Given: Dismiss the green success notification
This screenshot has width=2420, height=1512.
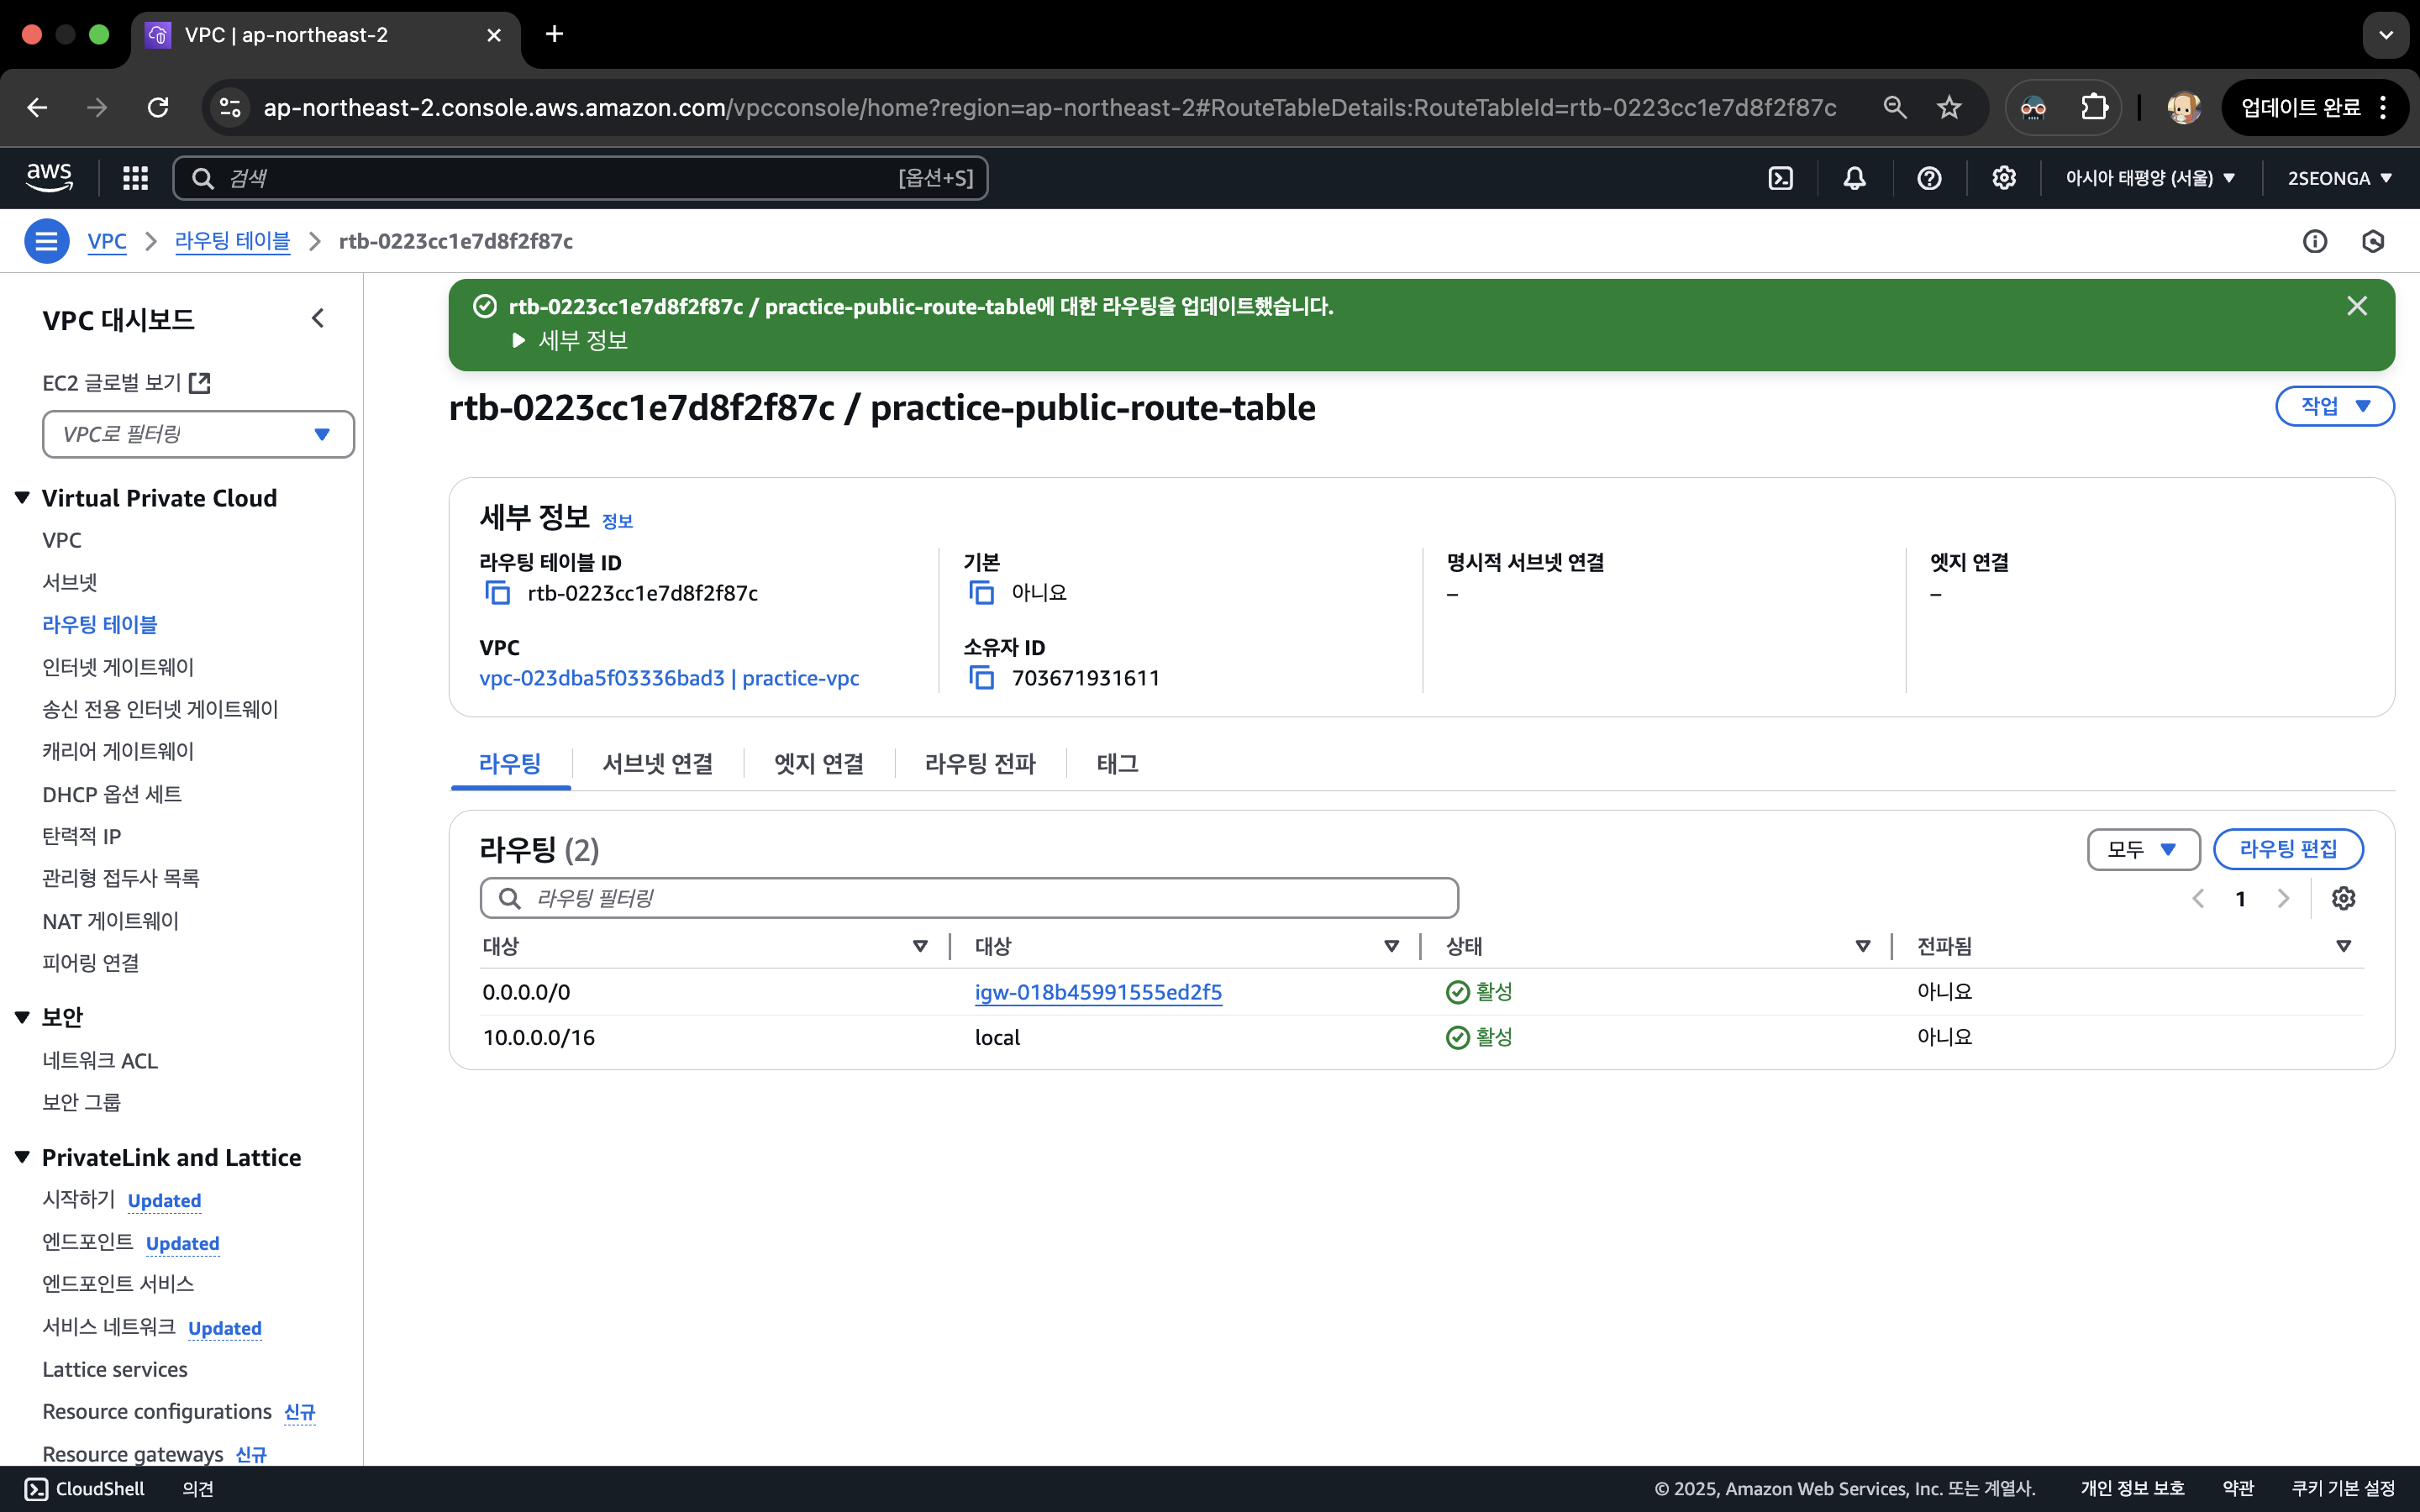Looking at the screenshot, I should [2356, 306].
